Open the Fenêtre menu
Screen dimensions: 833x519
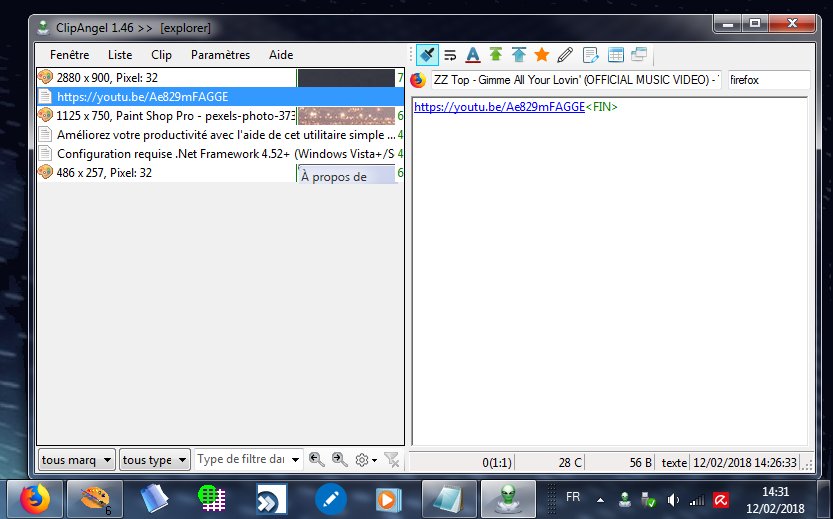point(70,55)
